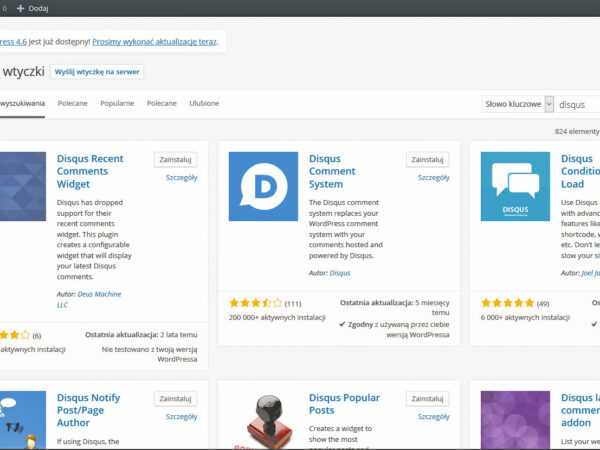Click the Disqus Popular Posts stamp icon
The image size is (600, 450).
pyautogui.click(x=263, y=420)
